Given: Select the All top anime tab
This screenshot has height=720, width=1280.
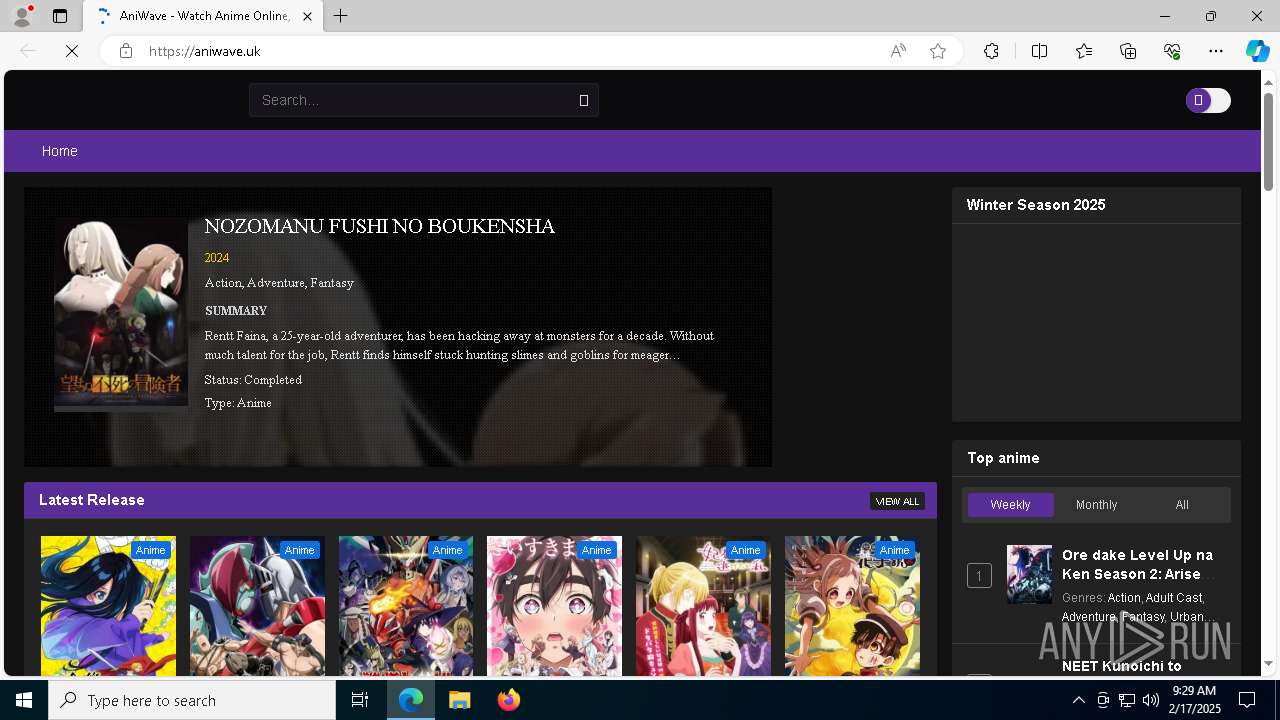Looking at the screenshot, I should (x=1182, y=505).
